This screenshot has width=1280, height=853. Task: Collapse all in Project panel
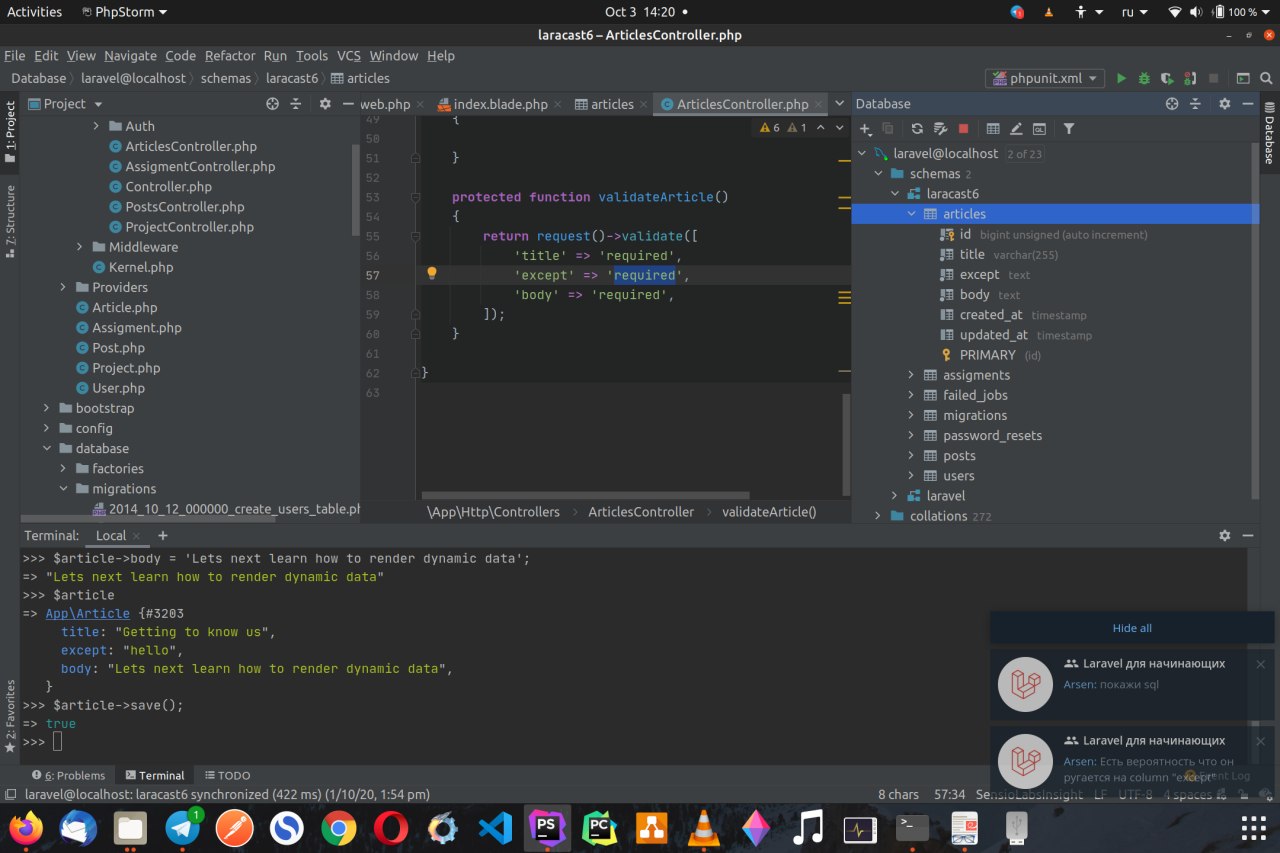tap(295, 104)
